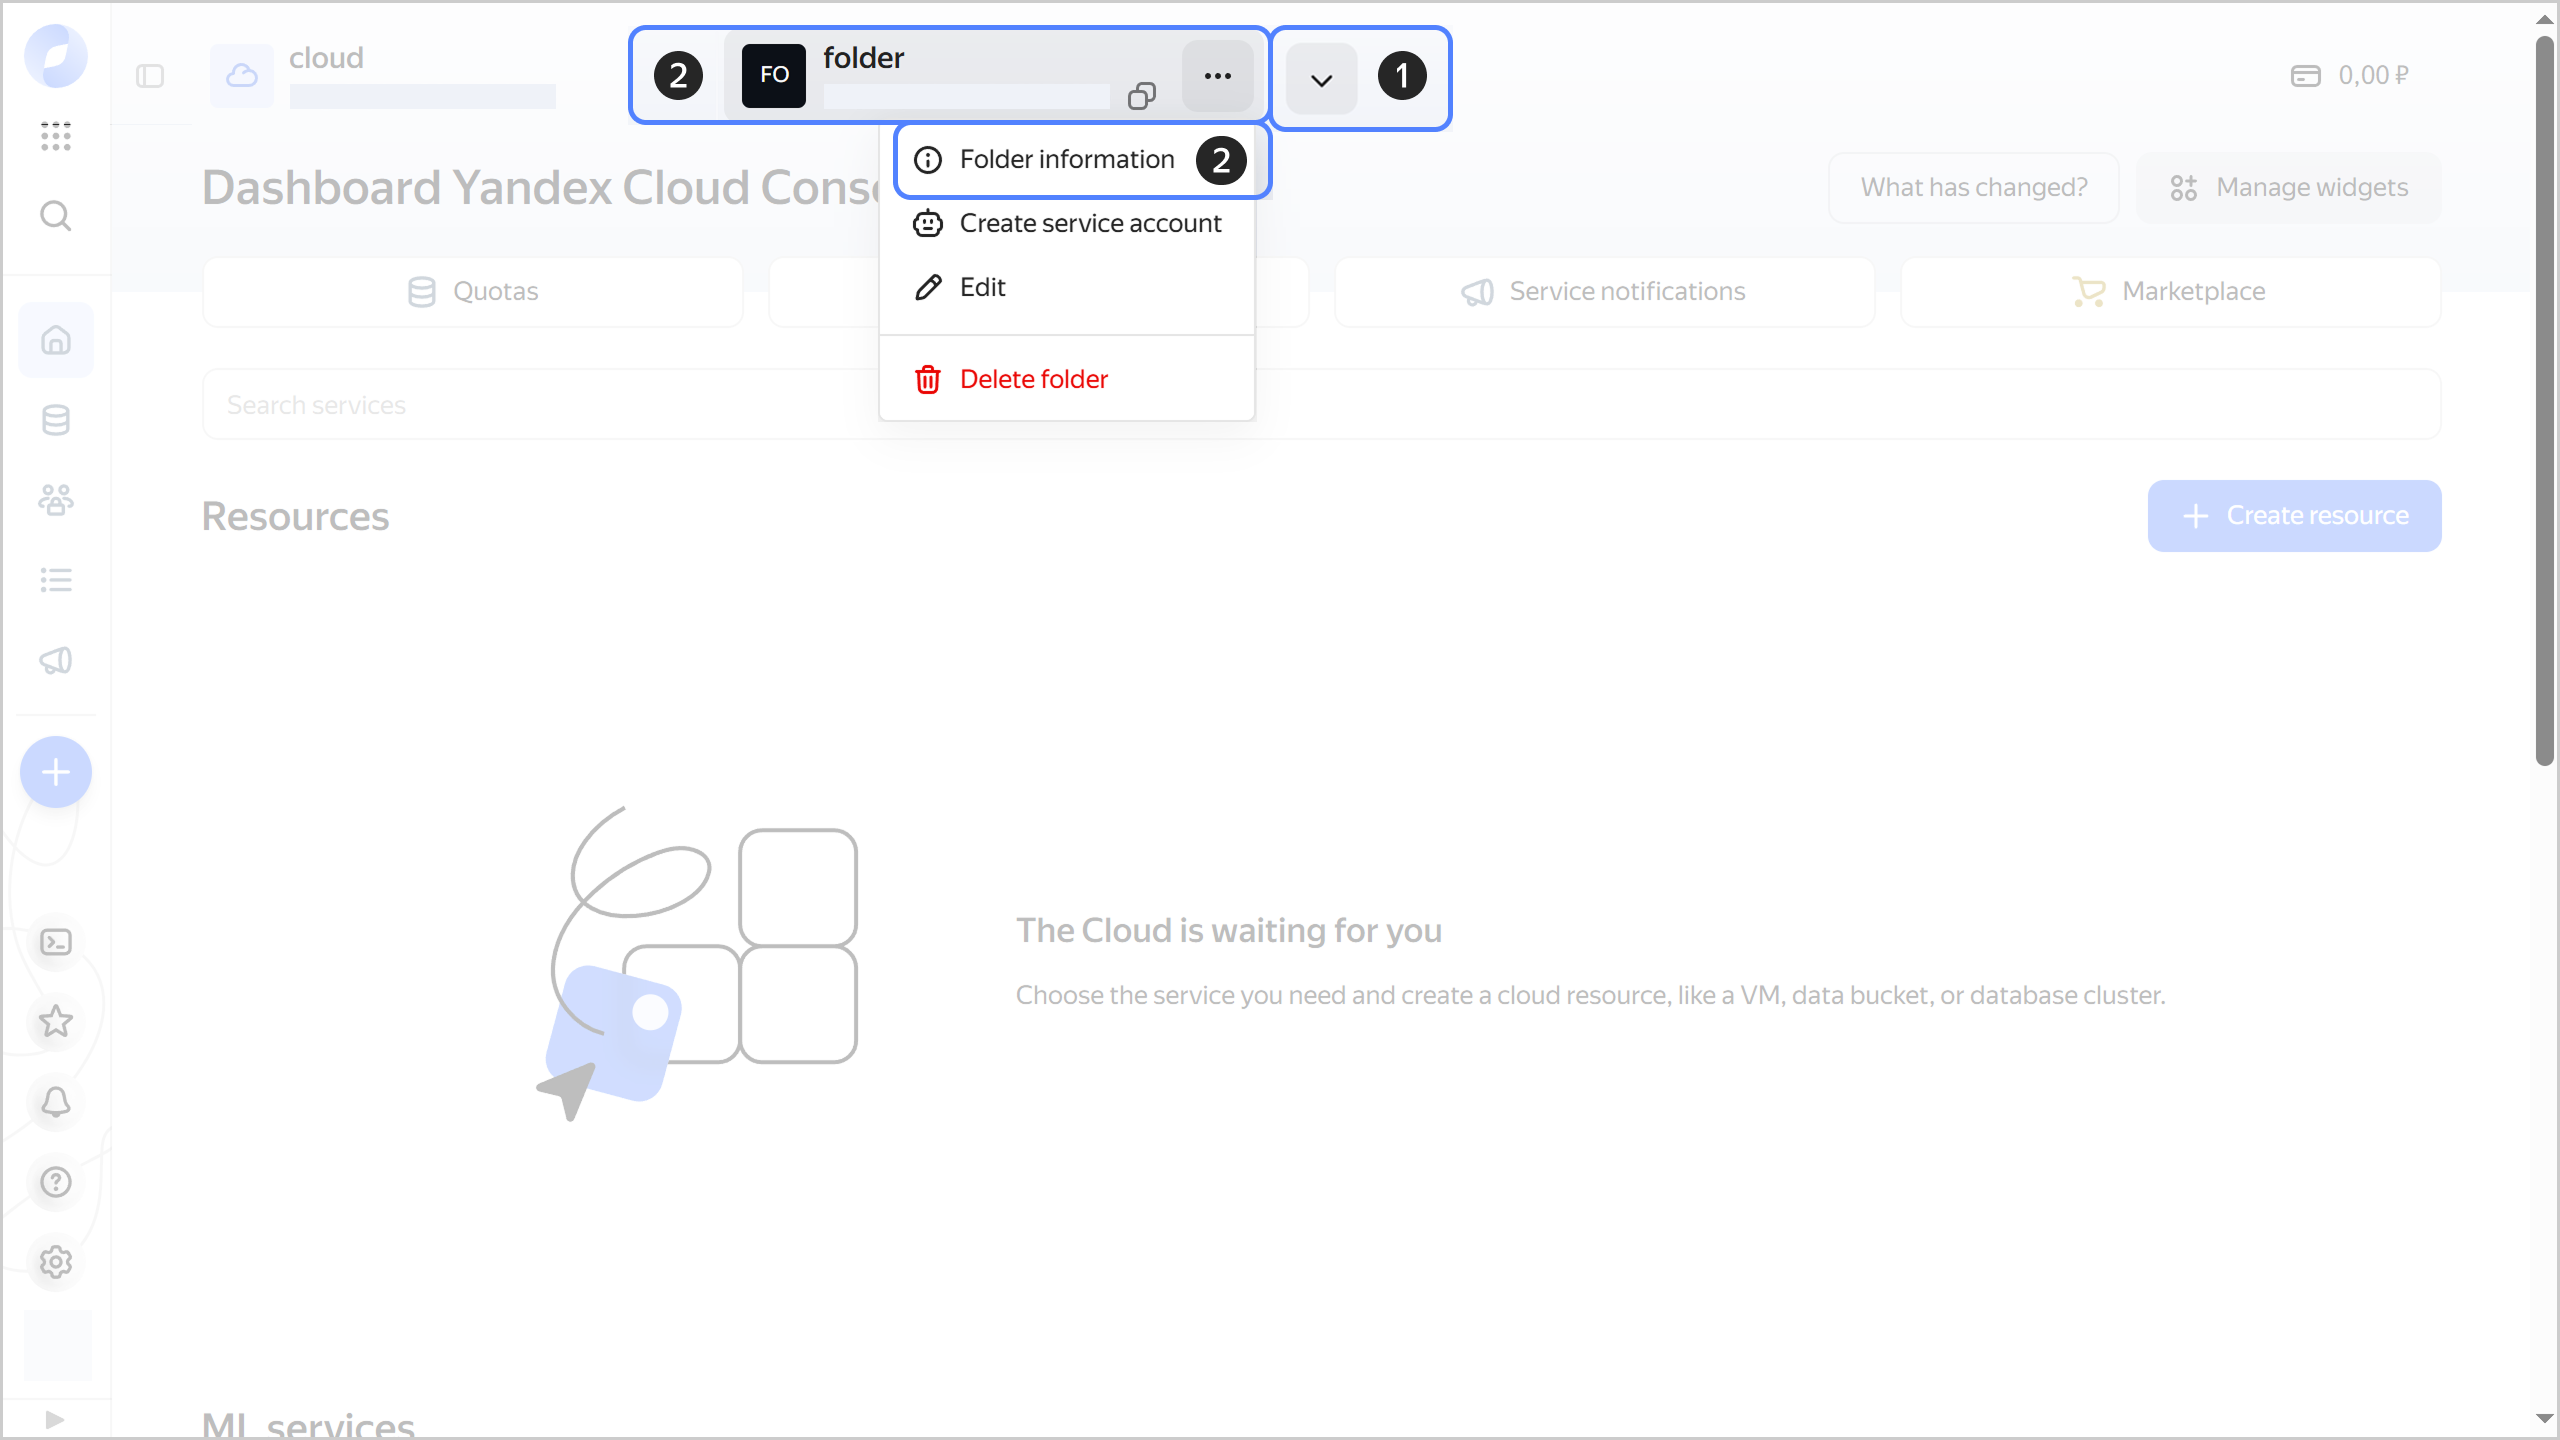Click the copy folder ID icon
Screen dimensions: 2560x1440
tap(1141, 96)
